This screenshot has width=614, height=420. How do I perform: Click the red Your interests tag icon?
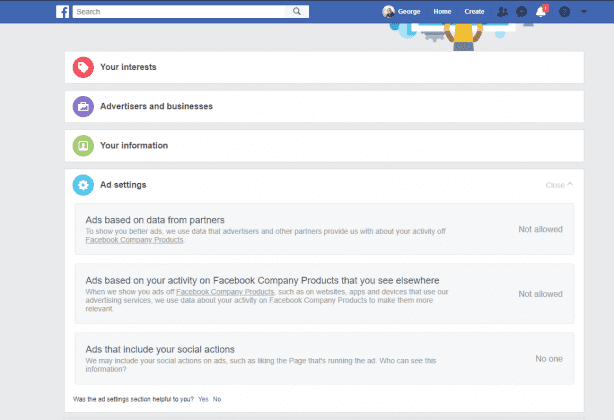pyautogui.click(x=83, y=67)
